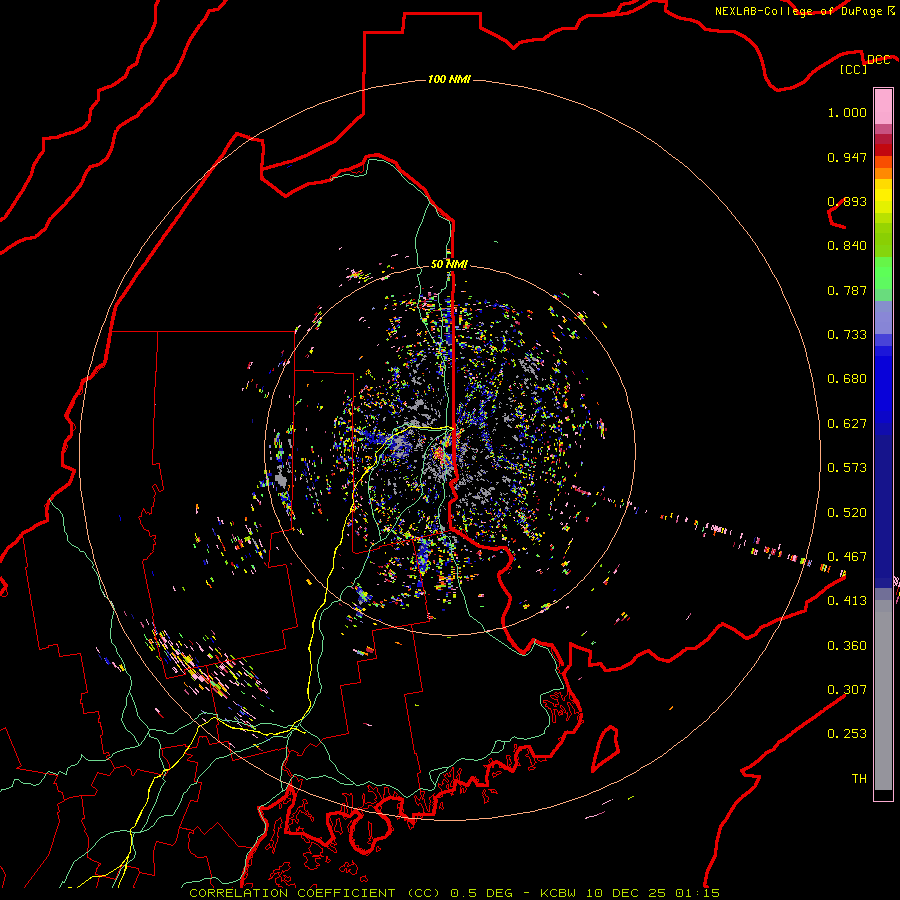This screenshot has width=900, height=900.
Task: Click the gray segment of the color bar
Action: (x=883, y=695)
